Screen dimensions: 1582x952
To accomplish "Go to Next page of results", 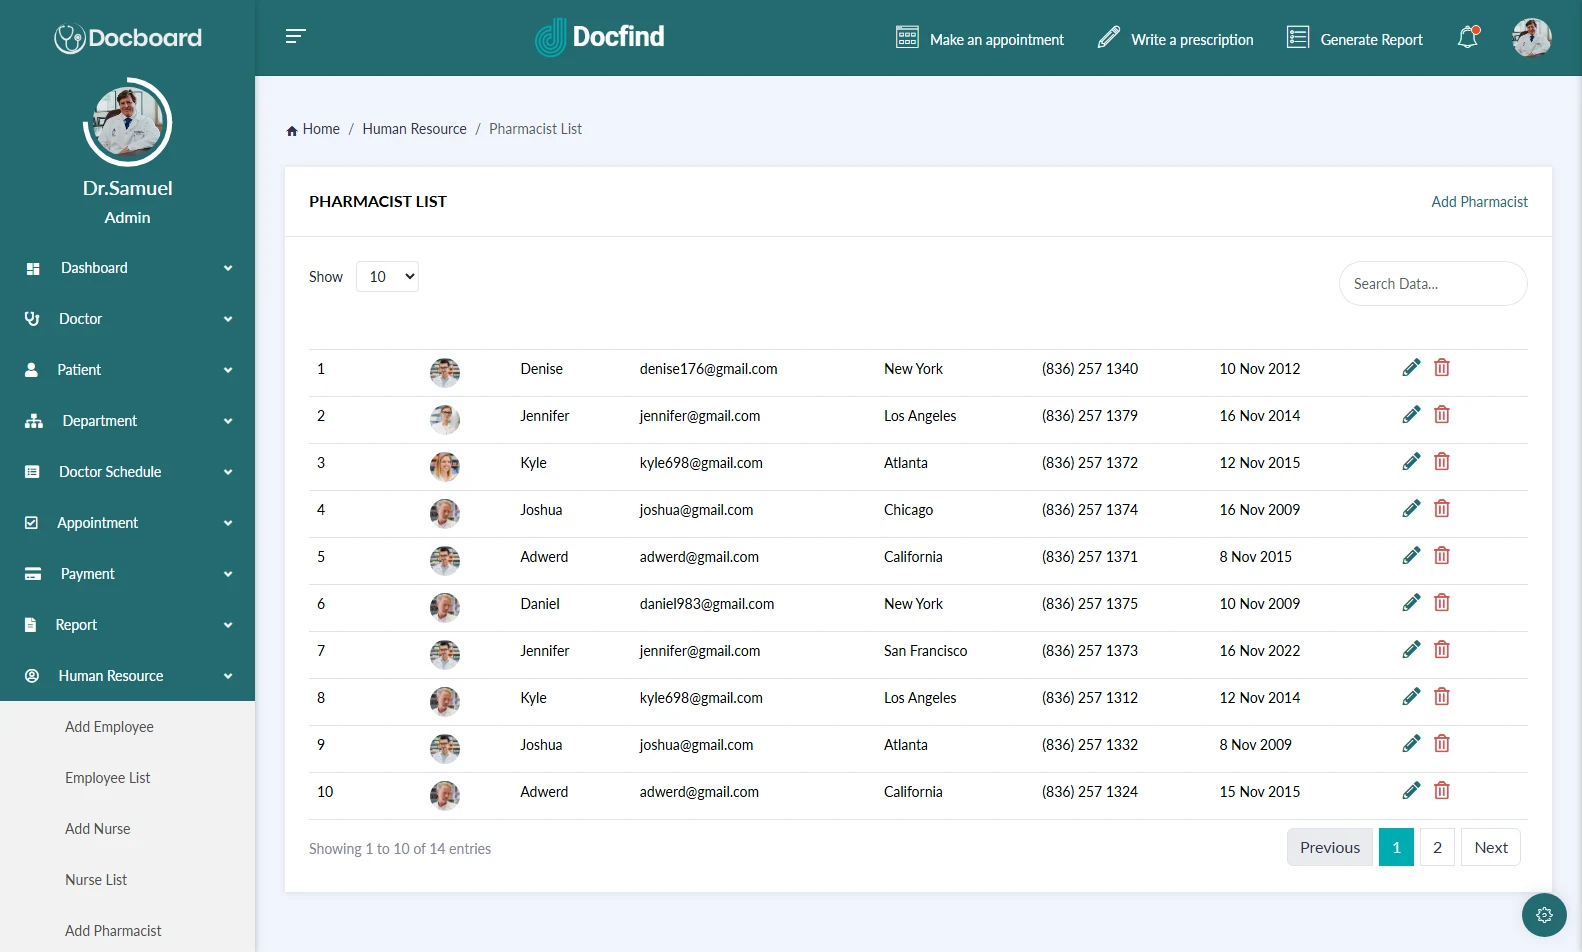I will tap(1490, 848).
